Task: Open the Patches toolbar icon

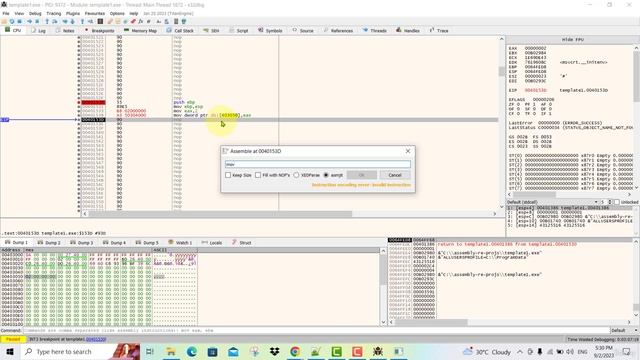Action: point(110,21)
